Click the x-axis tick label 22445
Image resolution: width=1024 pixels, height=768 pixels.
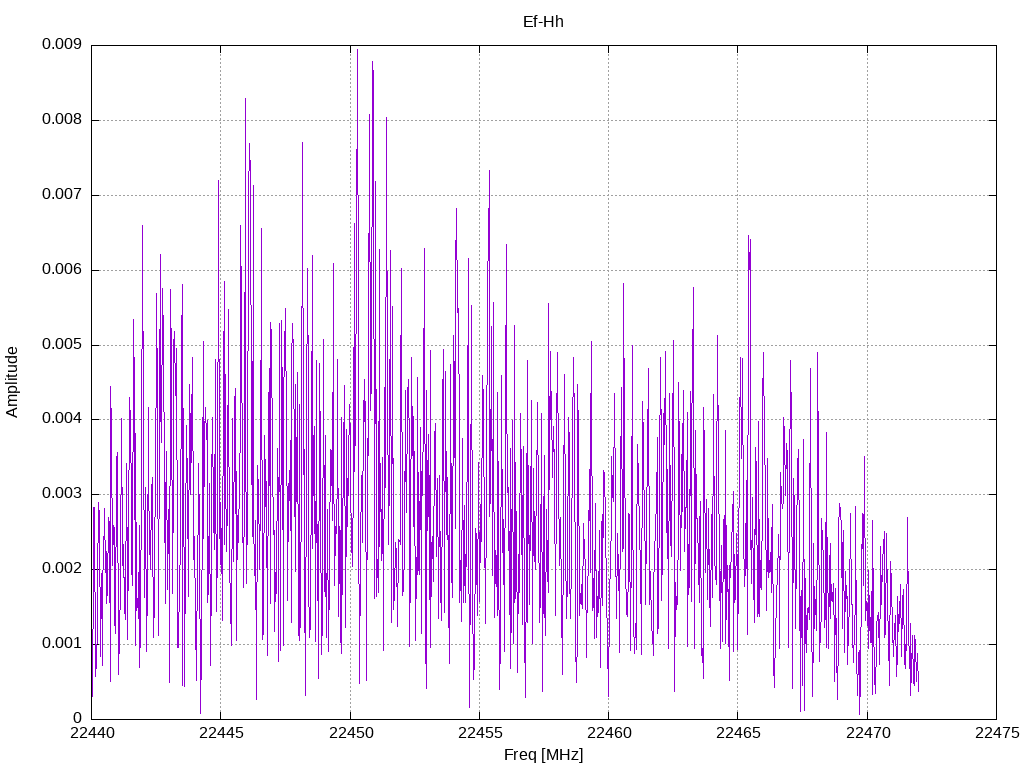221,733
